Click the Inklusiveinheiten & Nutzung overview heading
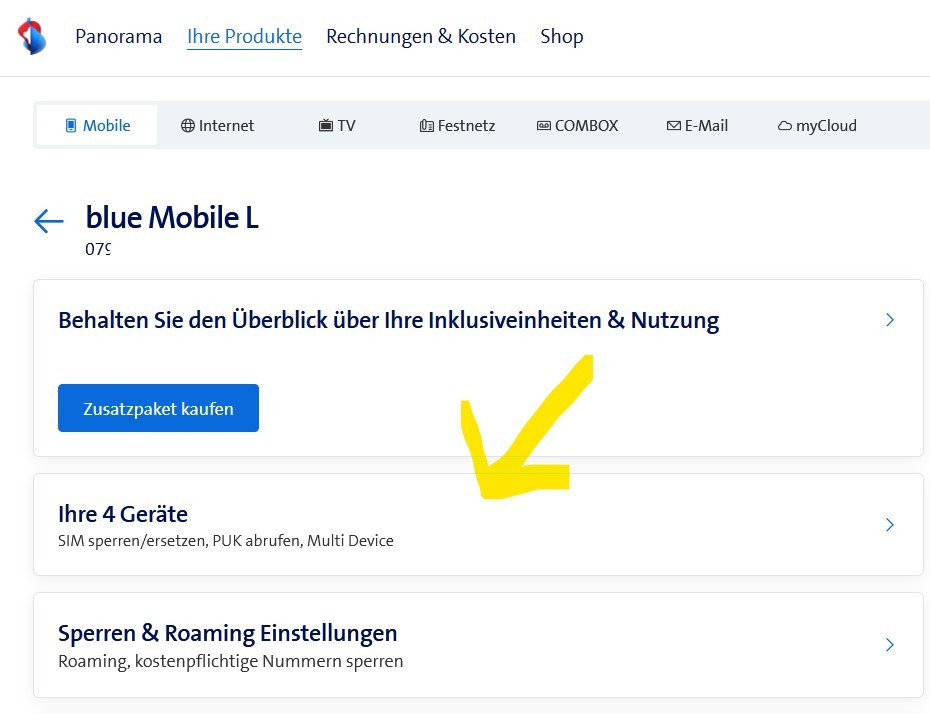This screenshot has height=714, width=930. pos(388,320)
